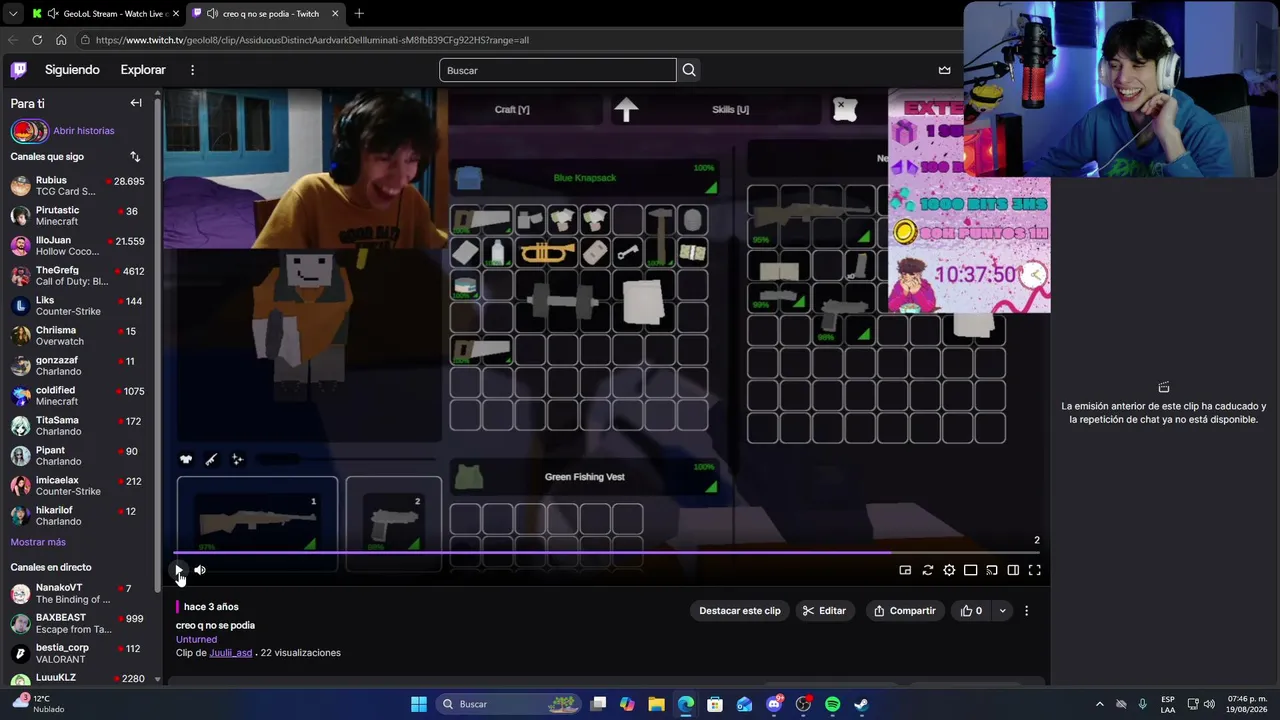Sort followed channels with the arrows icon
The width and height of the screenshot is (1280, 720).
coord(135,157)
